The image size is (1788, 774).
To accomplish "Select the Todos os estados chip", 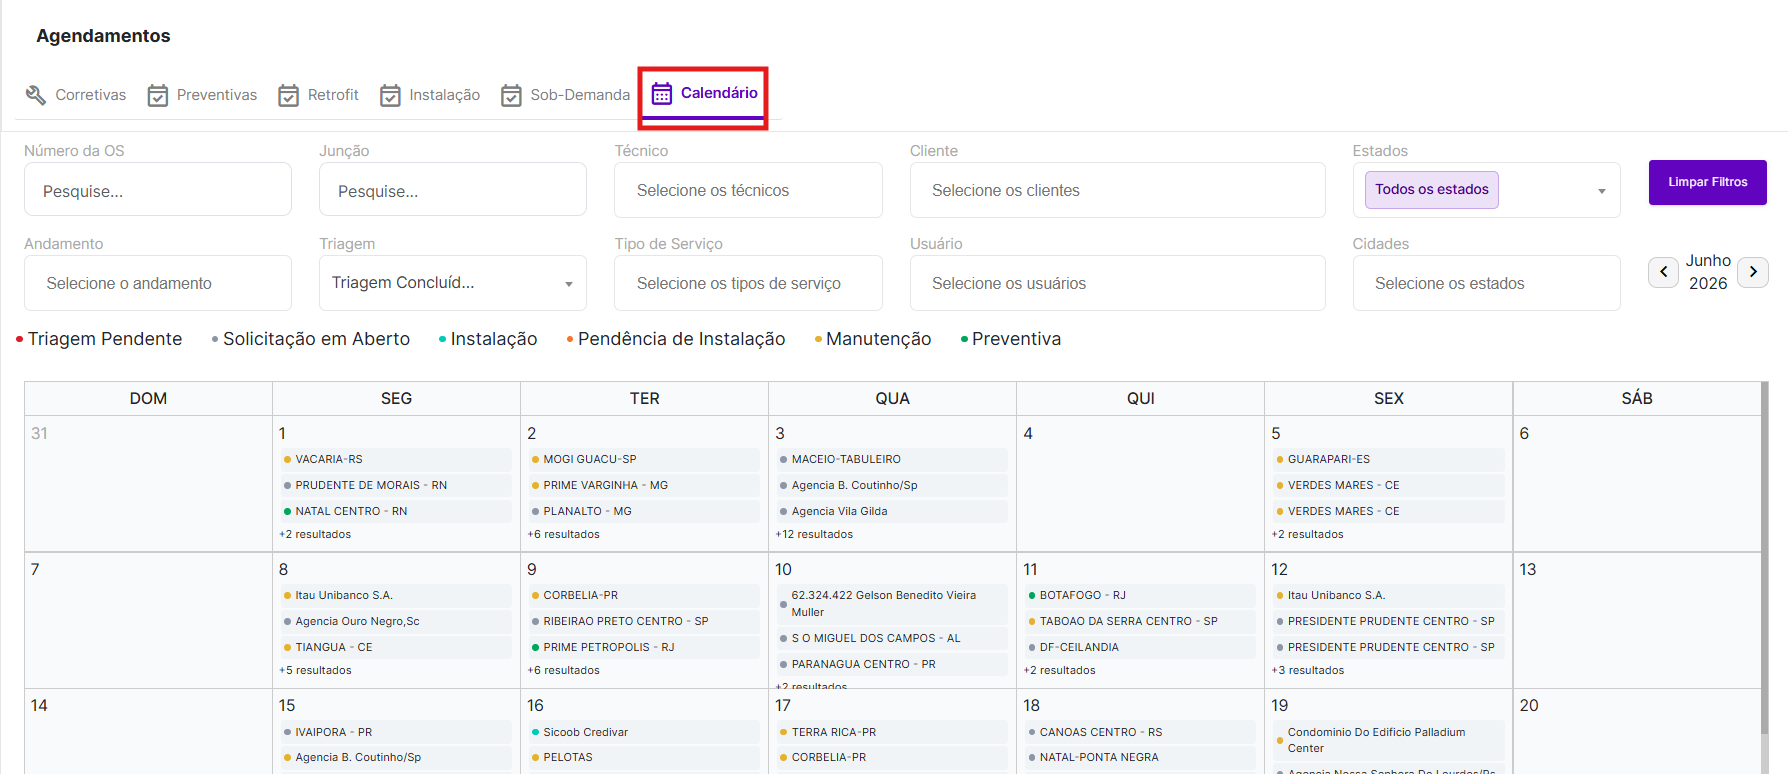I will pos(1432,189).
